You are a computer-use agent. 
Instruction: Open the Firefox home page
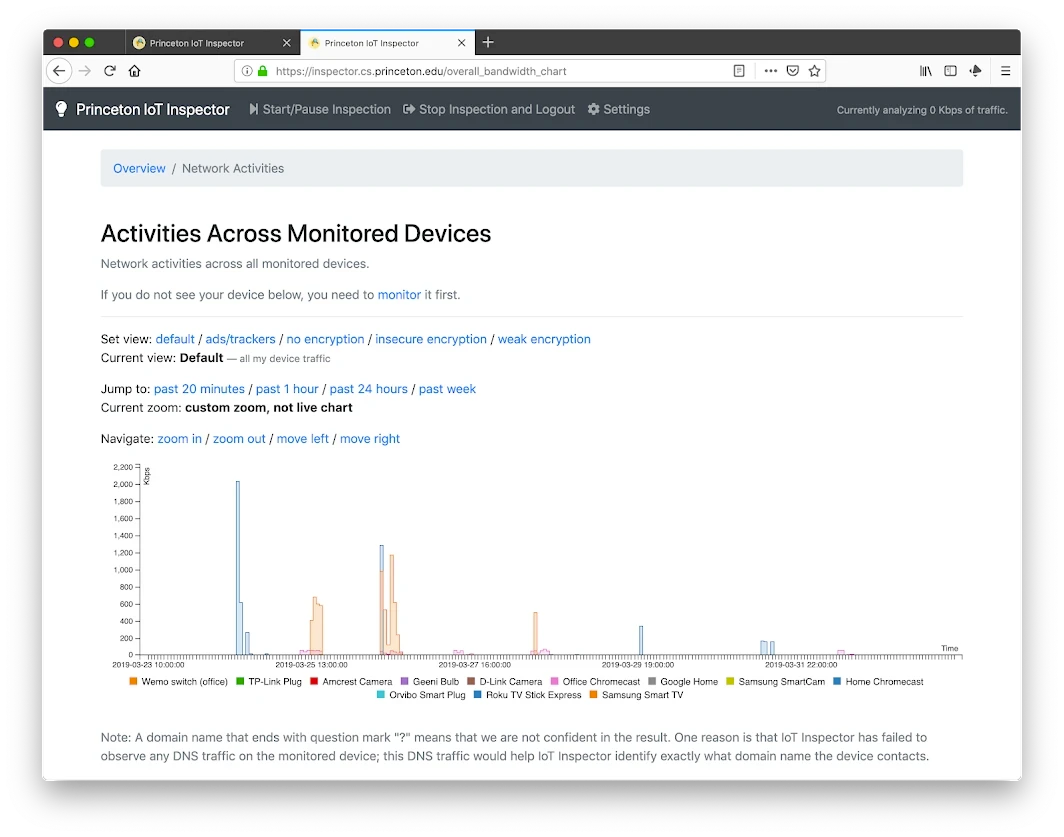point(135,71)
